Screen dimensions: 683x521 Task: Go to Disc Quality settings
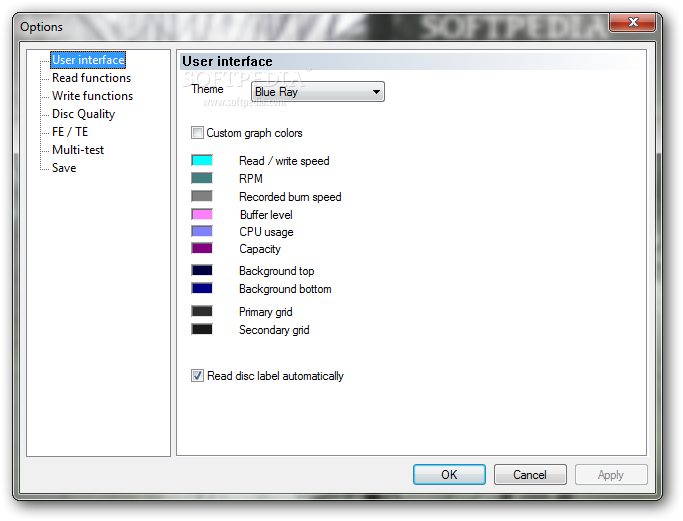pyautogui.click(x=84, y=114)
